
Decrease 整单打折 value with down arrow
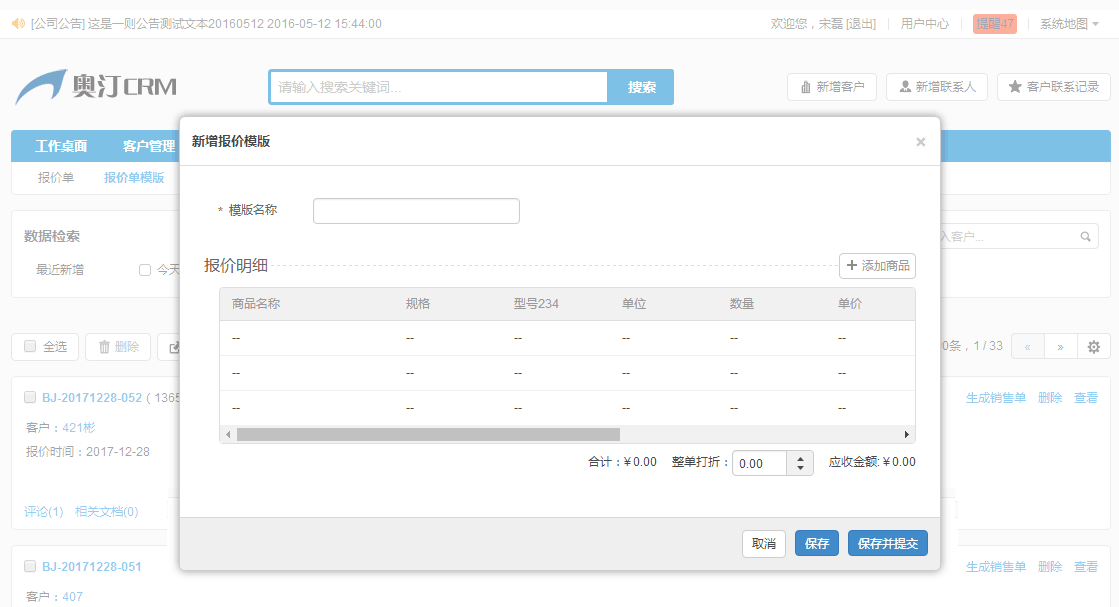[800, 469]
